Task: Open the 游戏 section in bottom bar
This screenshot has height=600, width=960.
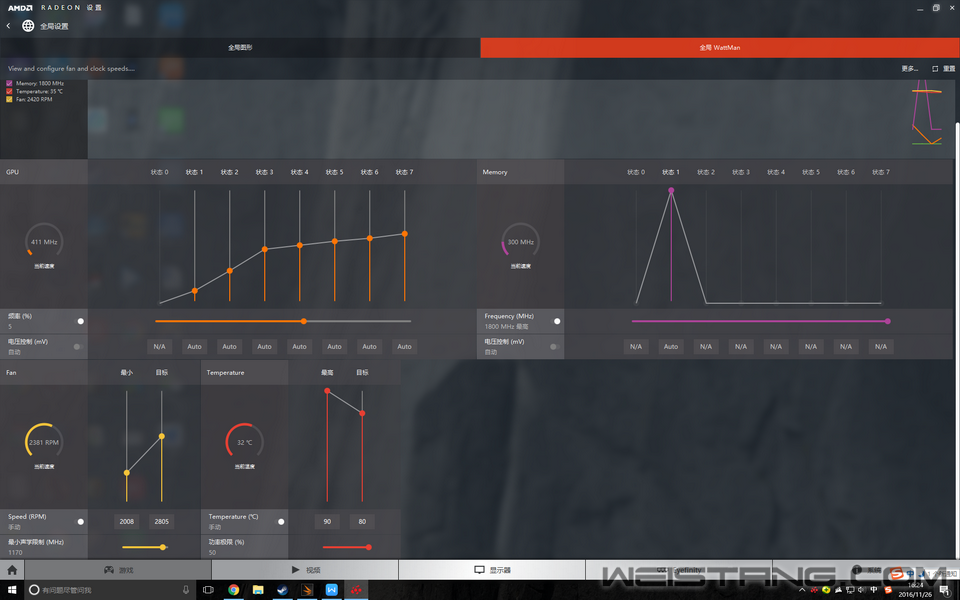Action: [x=118, y=570]
